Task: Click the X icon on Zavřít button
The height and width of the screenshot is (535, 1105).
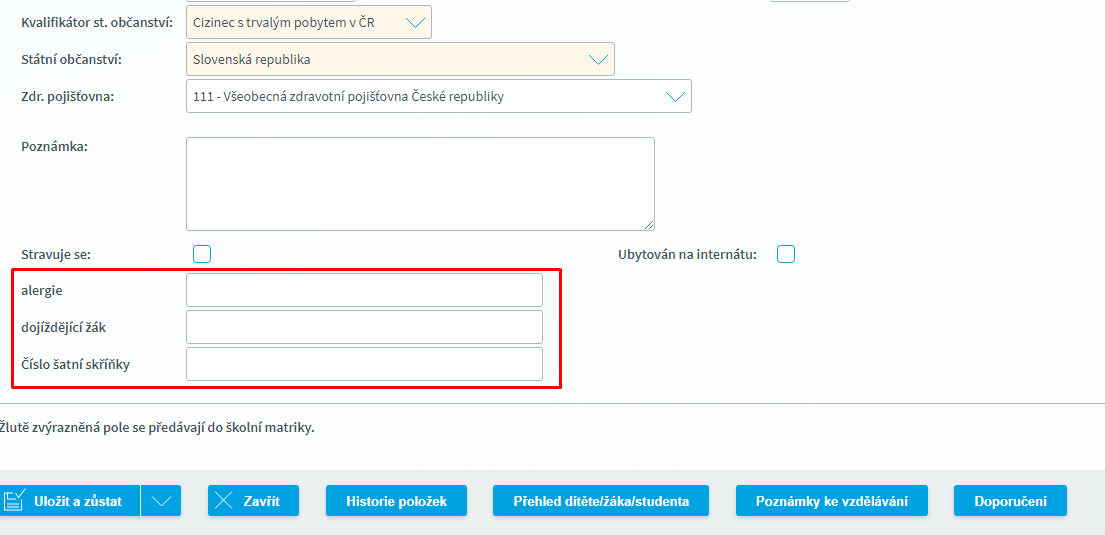Action: pos(225,500)
